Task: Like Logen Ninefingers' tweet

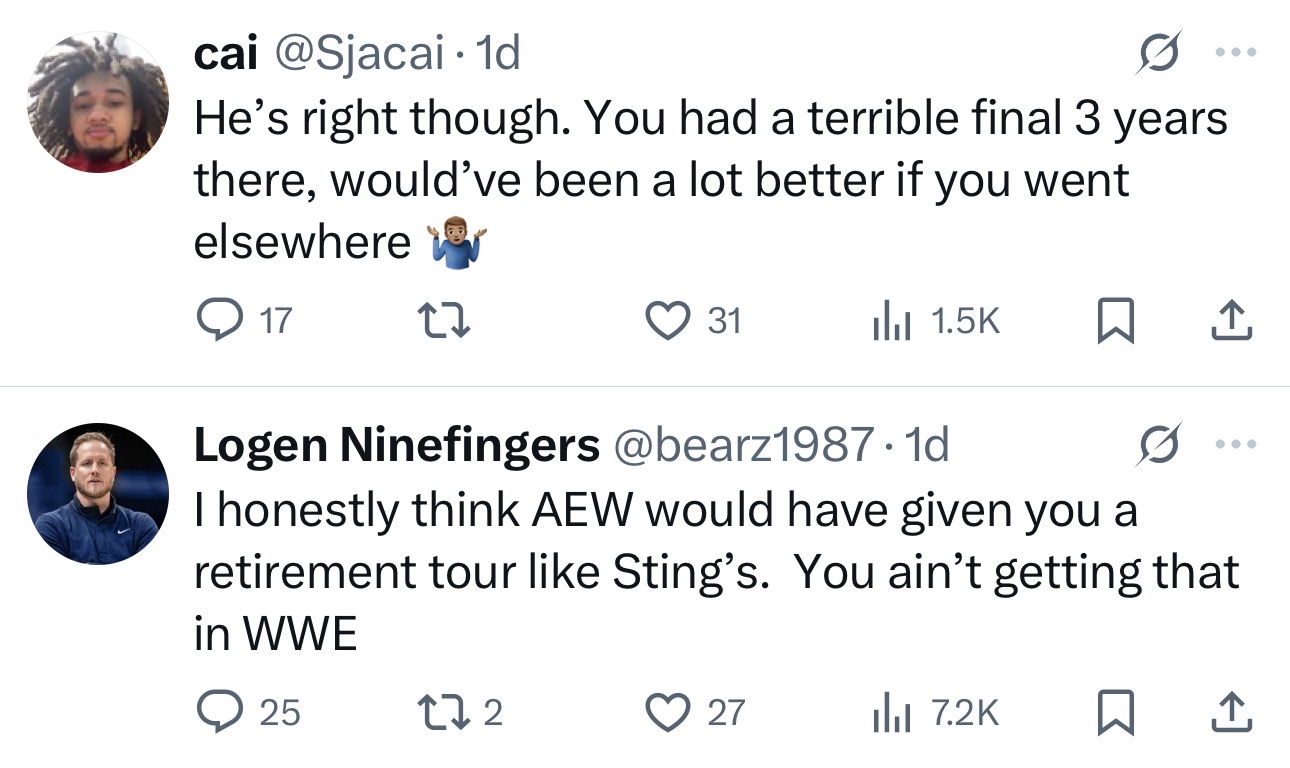Action: (x=665, y=711)
